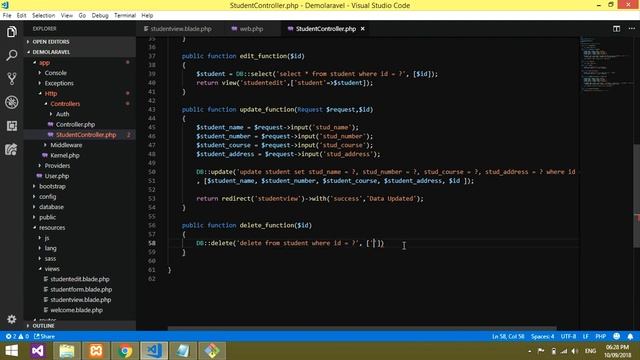640x360 pixels.
Task: Switch to the VS Code taskbar icon
Action: tap(154, 351)
